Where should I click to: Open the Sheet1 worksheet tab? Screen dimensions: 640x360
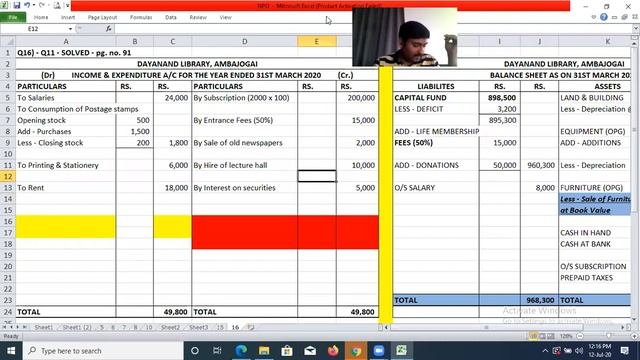point(43,327)
